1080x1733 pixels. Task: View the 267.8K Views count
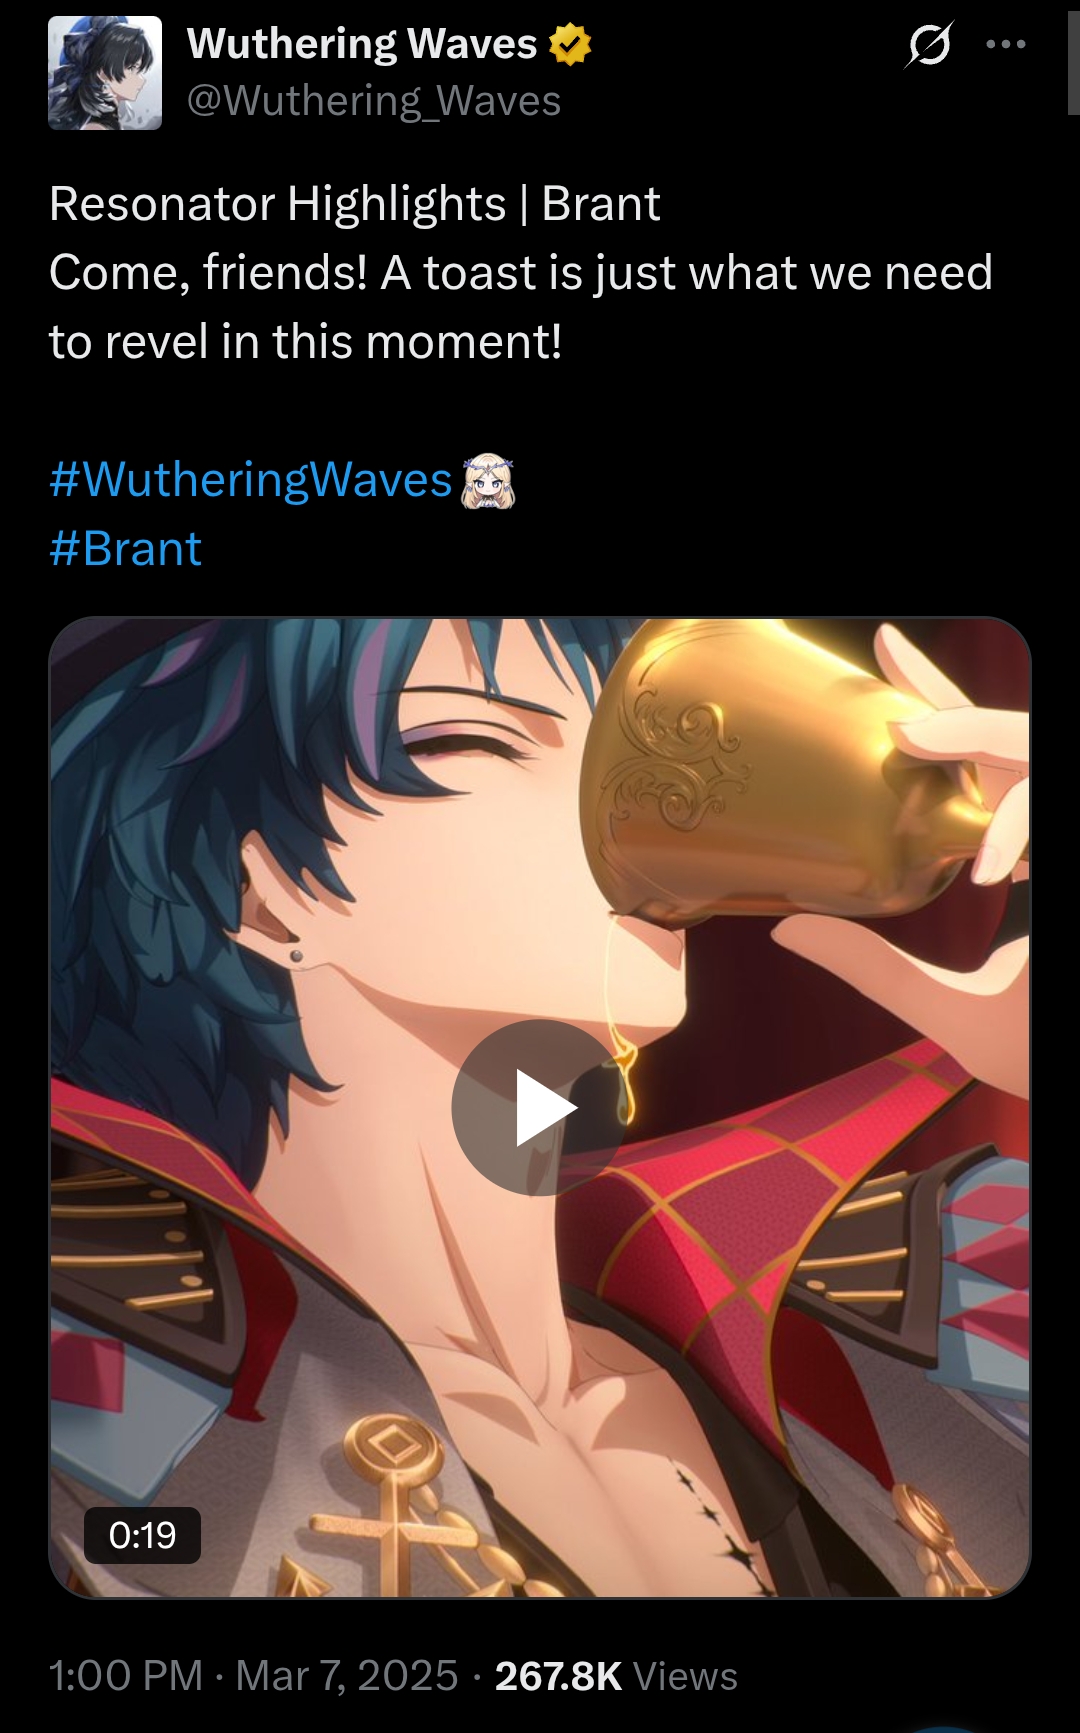coord(616,1676)
